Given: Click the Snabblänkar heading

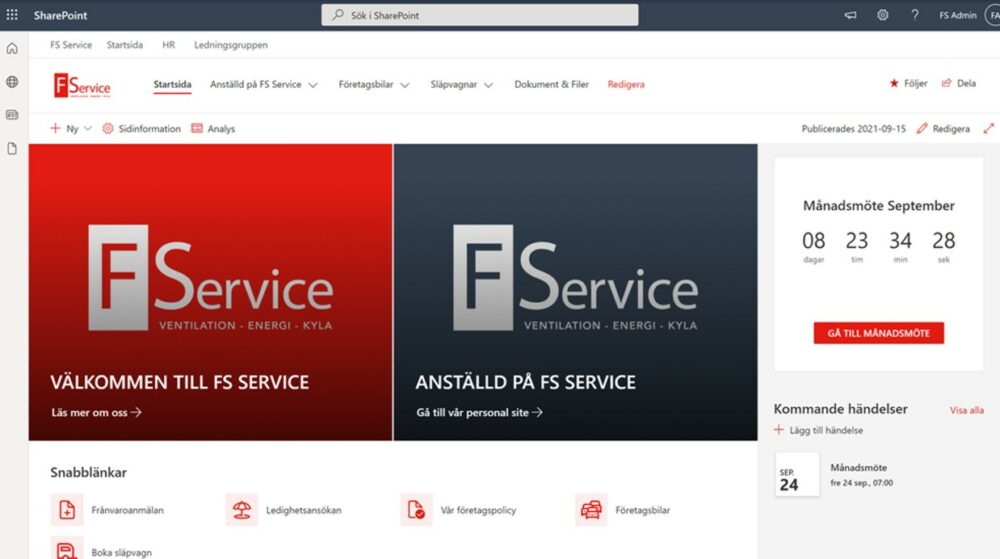Looking at the screenshot, I should pyautogui.click(x=88, y=472).
